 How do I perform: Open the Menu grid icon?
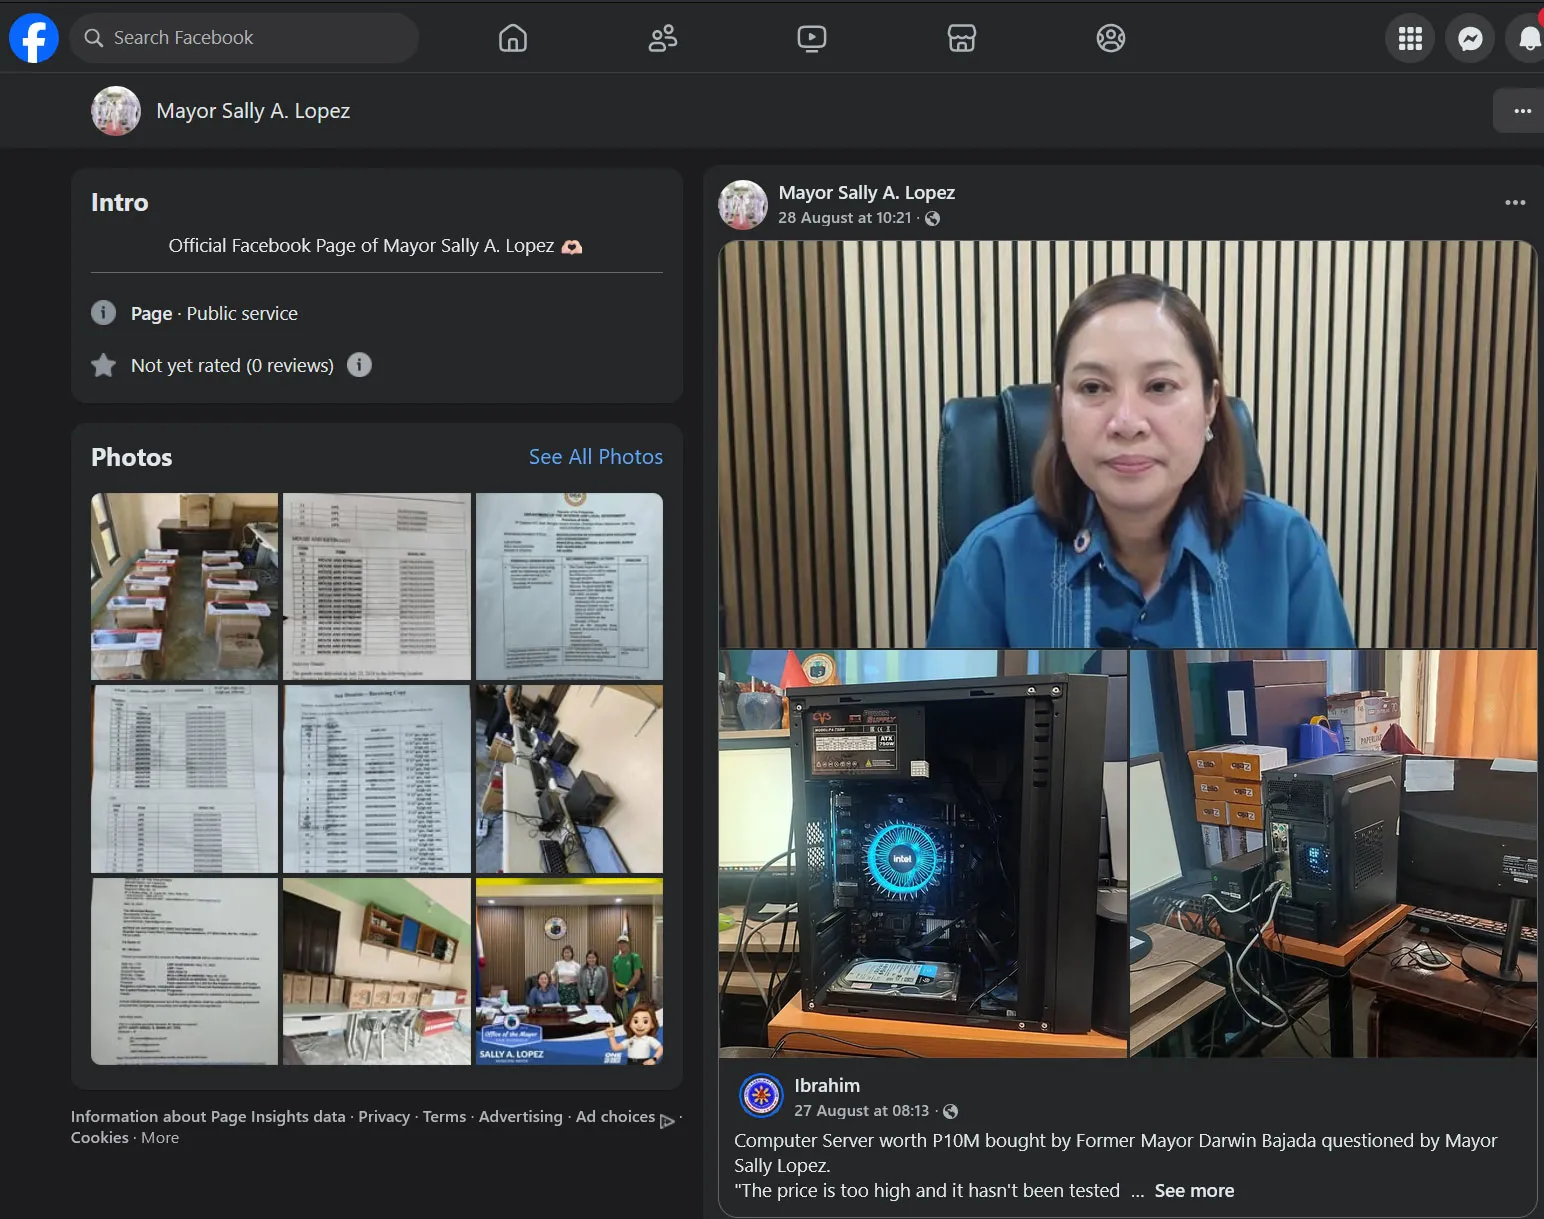1410,38
